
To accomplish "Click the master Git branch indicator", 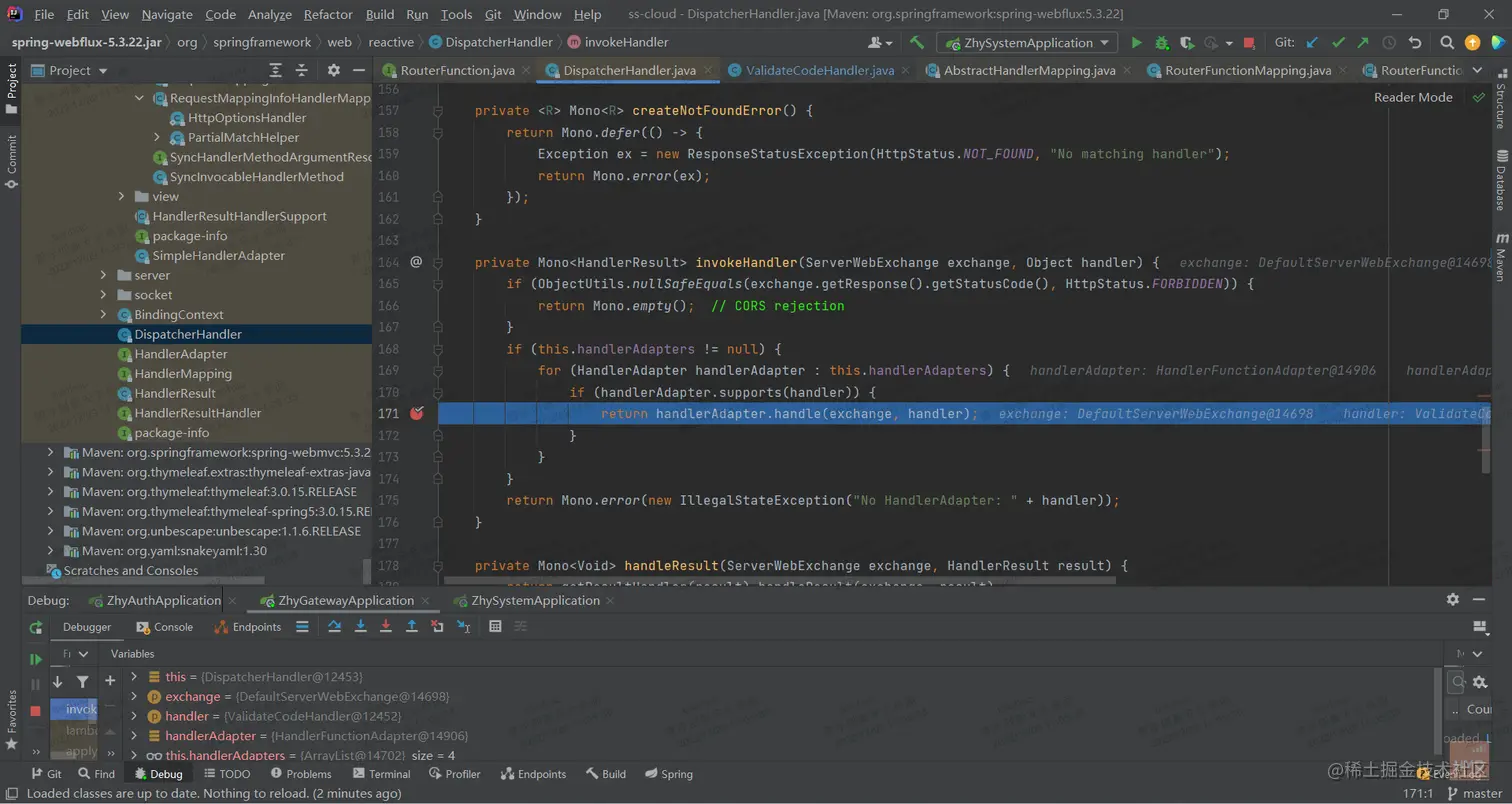I will point(1473,793).
